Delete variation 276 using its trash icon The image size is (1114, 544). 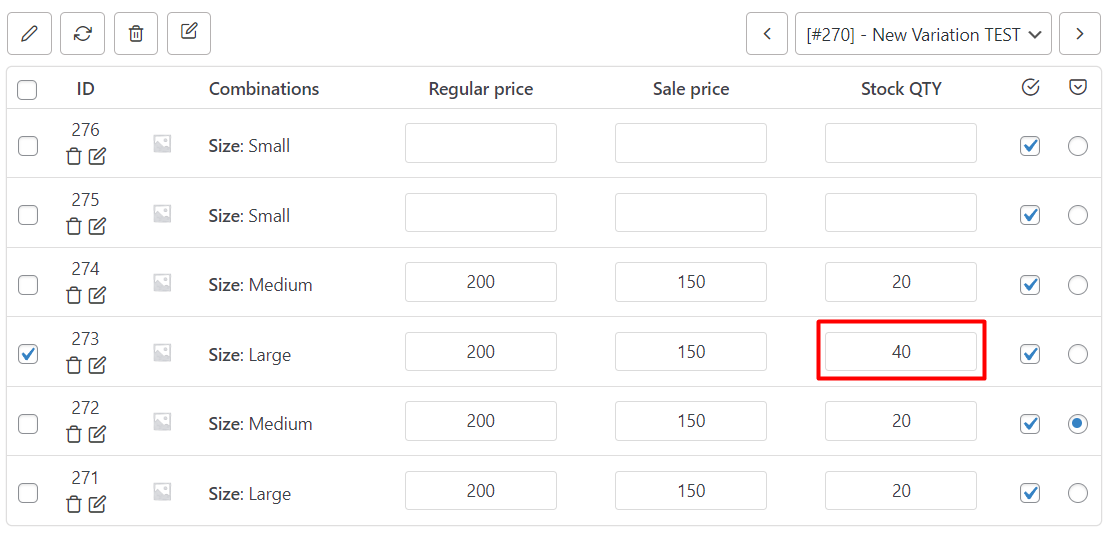(74, 156)
